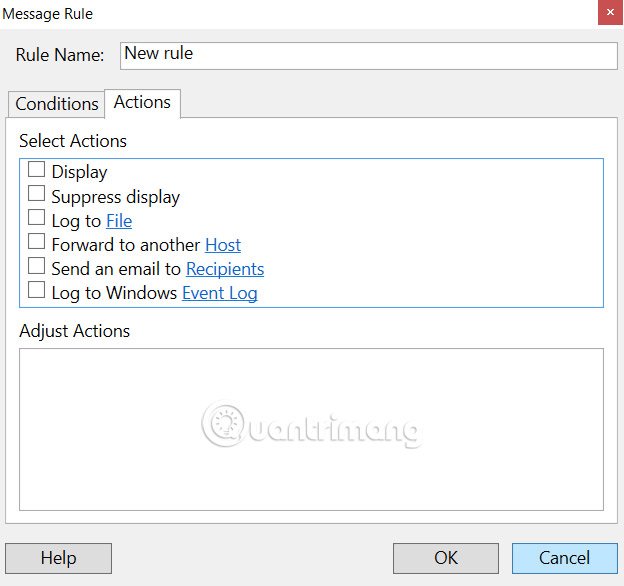The height and width of the screenshot is (586, 624).
Task: Open the File link
Action: (x=119, y=221)
